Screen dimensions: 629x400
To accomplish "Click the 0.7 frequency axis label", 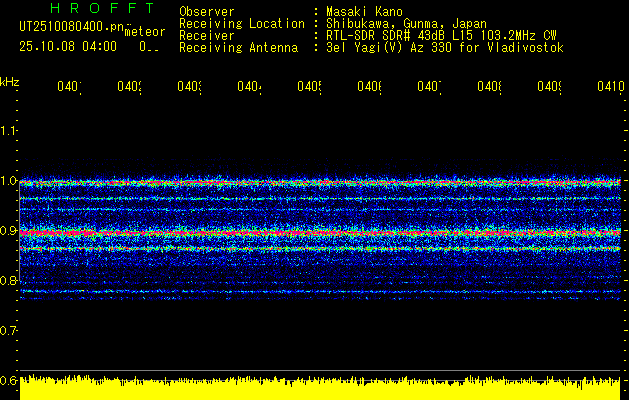I will coord(9,331).
